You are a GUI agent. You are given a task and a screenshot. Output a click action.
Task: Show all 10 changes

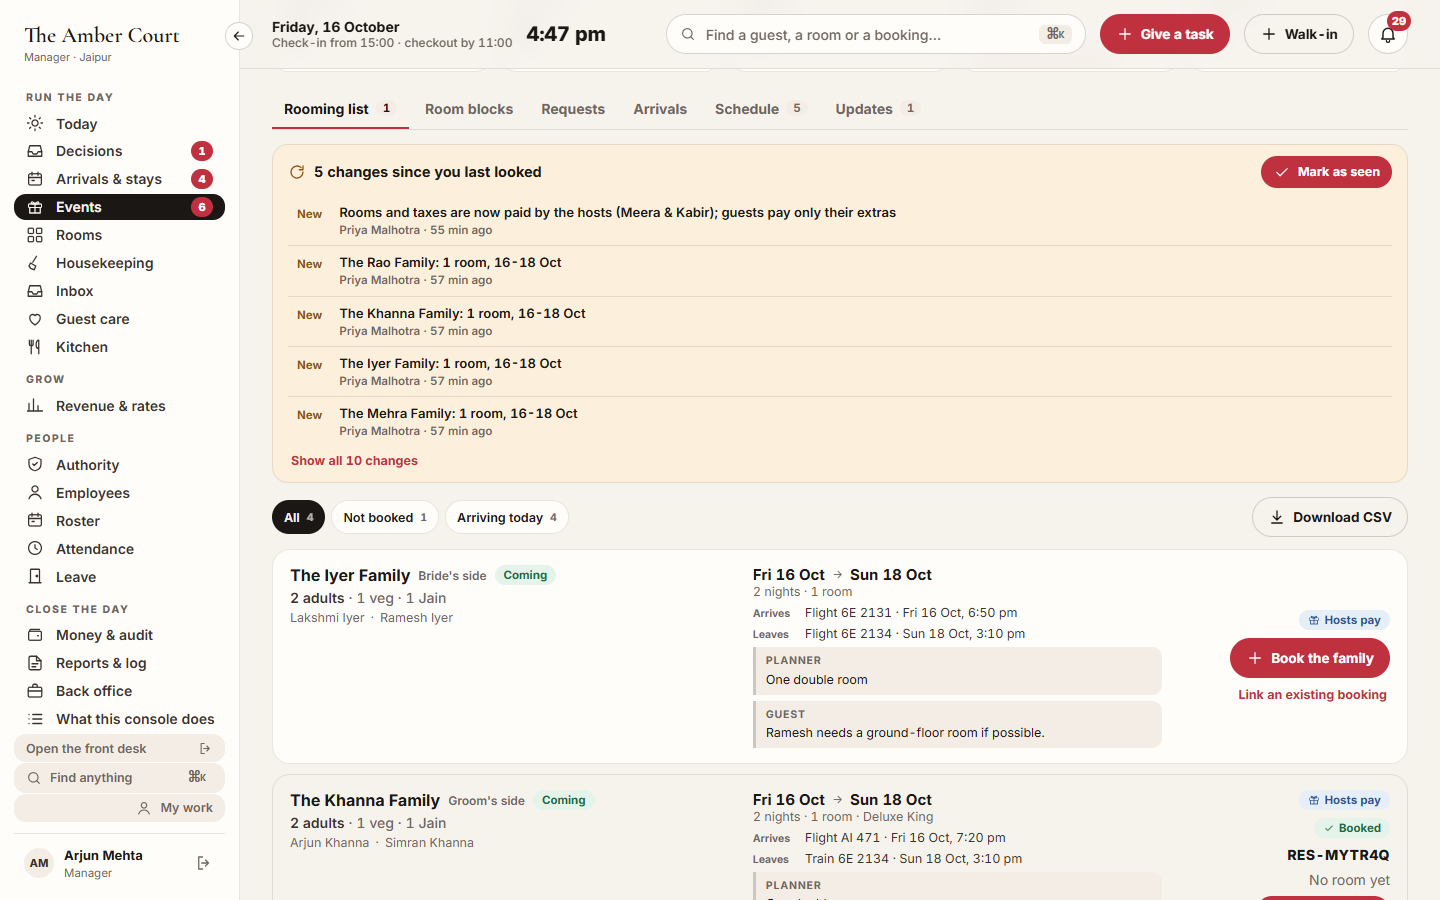coord(354,461)
